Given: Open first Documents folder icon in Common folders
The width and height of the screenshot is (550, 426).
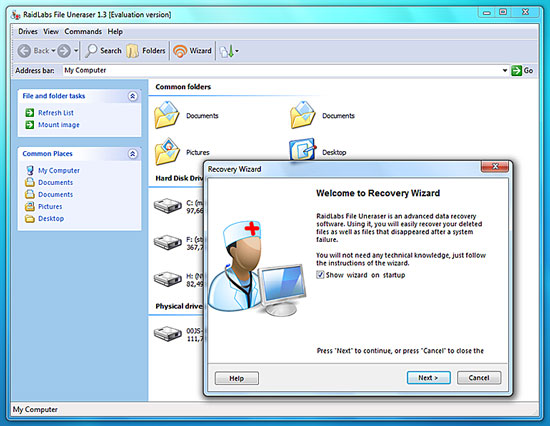Looking at the screenshot, I should click(x=167, y=115).
